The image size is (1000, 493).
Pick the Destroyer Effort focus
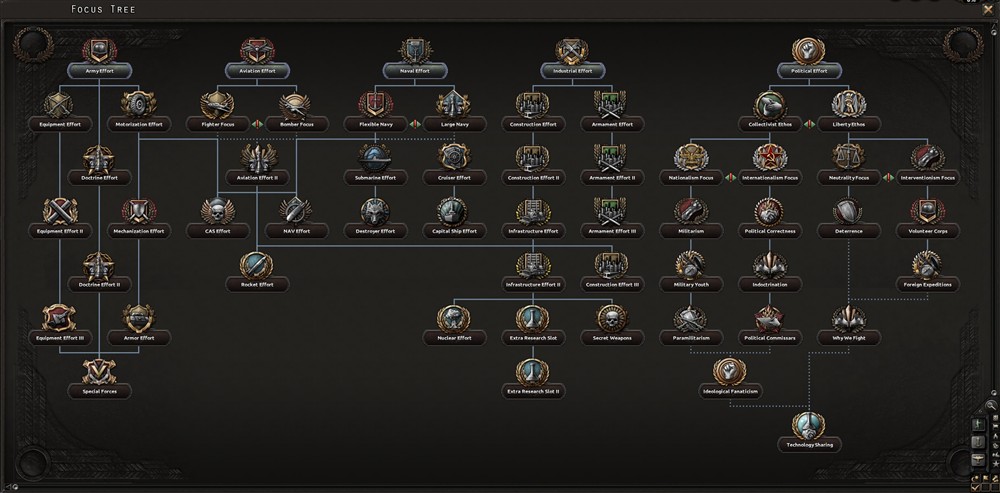376,211
